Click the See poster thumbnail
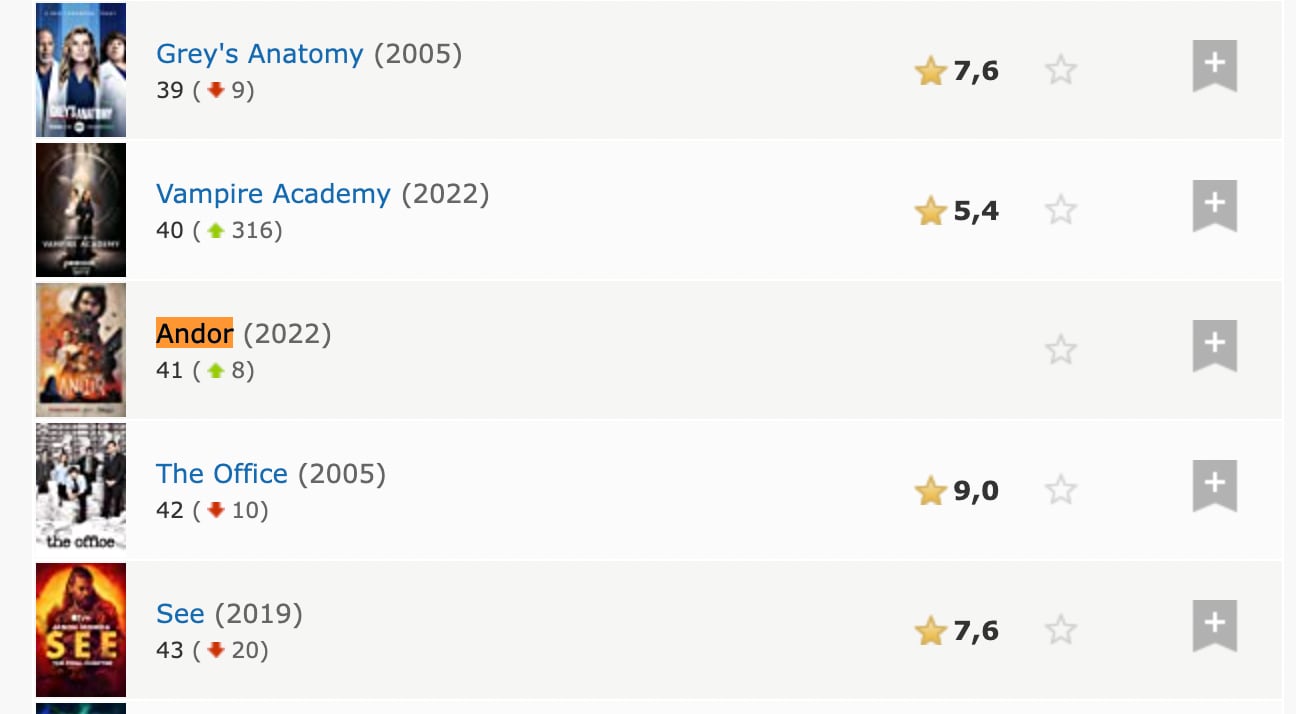Image resolution: width=1296 pixels, height=714 pixels. point(81,629)
